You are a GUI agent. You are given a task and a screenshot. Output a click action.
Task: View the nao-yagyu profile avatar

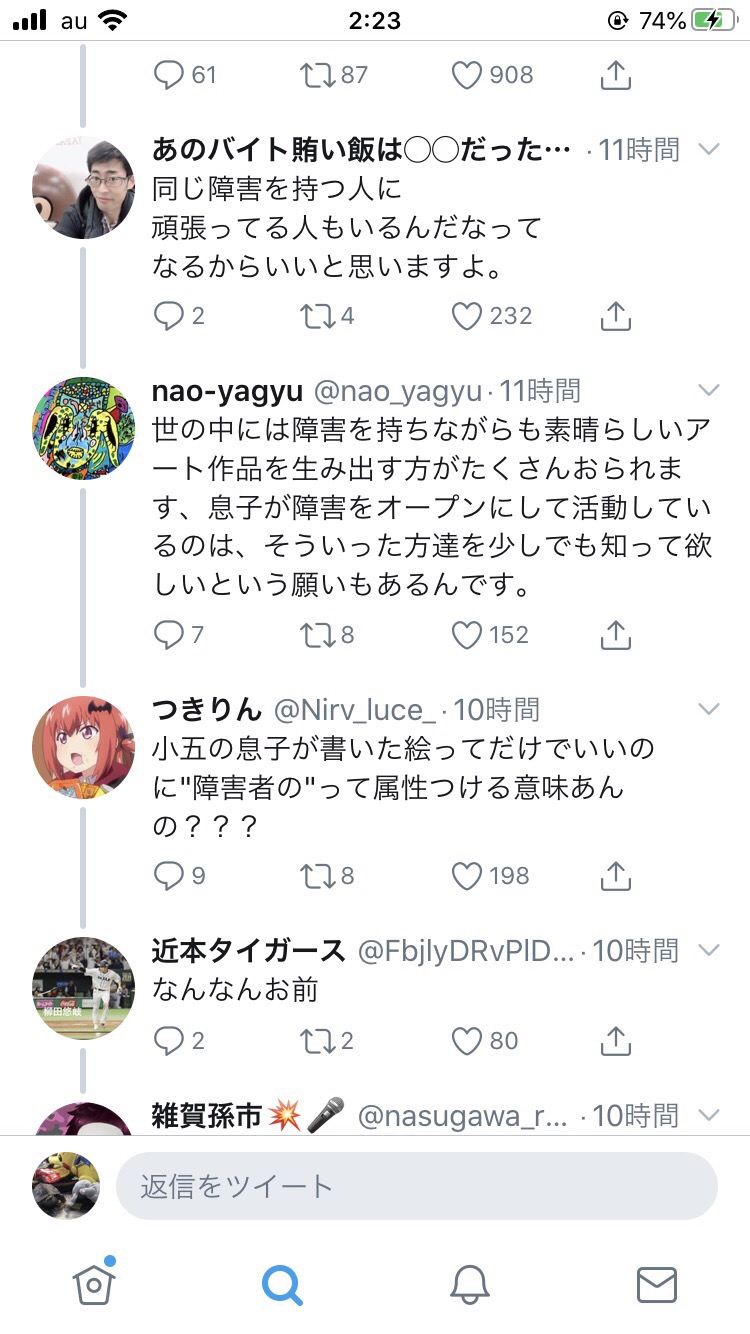pyautogui.click(x=83, y=428)
